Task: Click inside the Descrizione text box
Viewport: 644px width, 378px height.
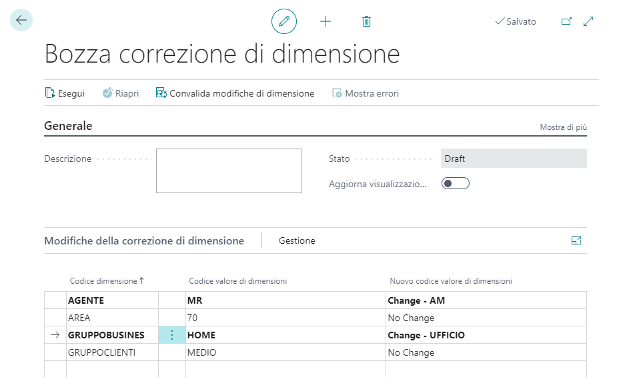Action: point(229,171)
